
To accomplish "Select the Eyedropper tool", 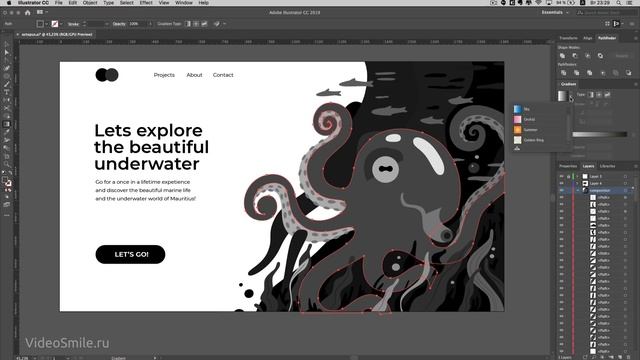I will coord(7,132).
